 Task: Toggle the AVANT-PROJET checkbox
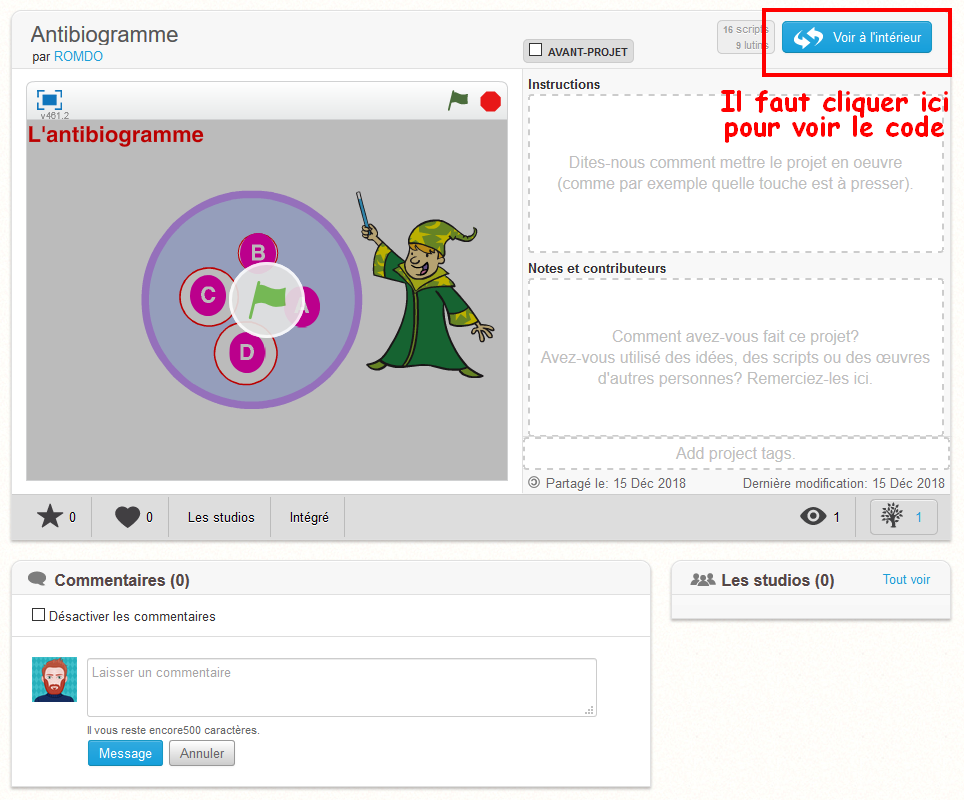coord(536,50)
